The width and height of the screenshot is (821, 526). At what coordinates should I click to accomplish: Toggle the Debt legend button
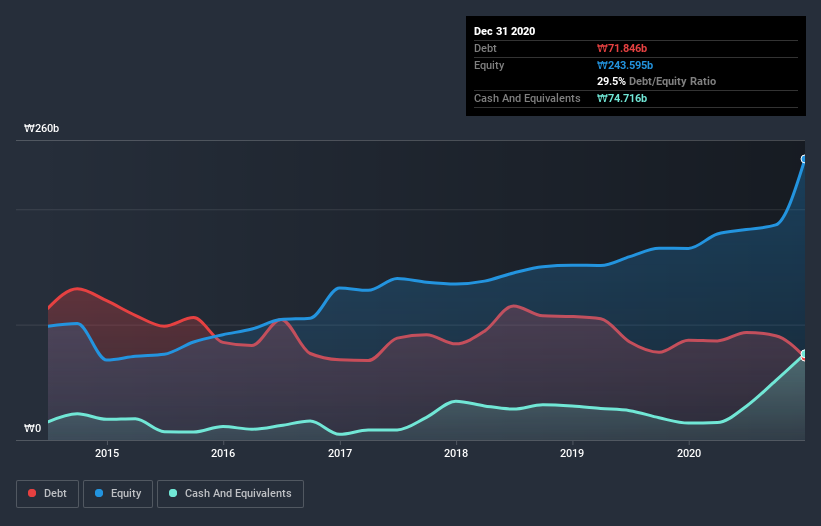click(48, 494)
